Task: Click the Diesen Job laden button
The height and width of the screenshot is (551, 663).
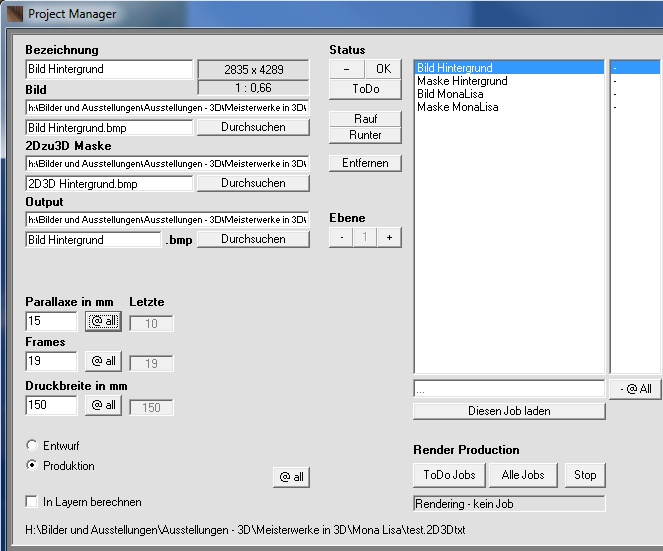Action: (x=509, y=411)
